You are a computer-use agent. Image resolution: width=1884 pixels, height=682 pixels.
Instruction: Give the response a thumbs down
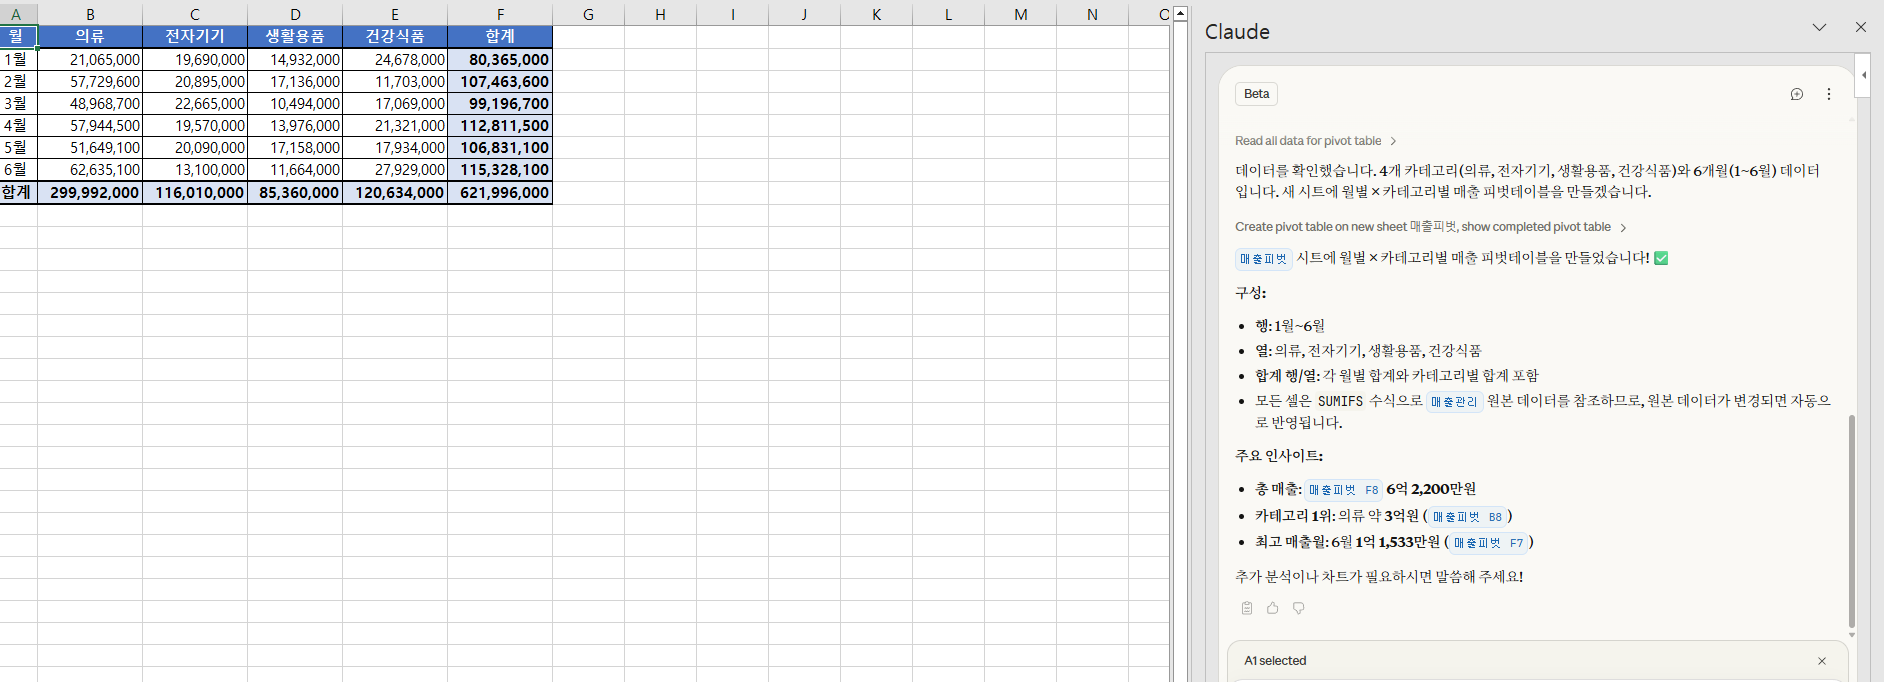pos(1298,608)
